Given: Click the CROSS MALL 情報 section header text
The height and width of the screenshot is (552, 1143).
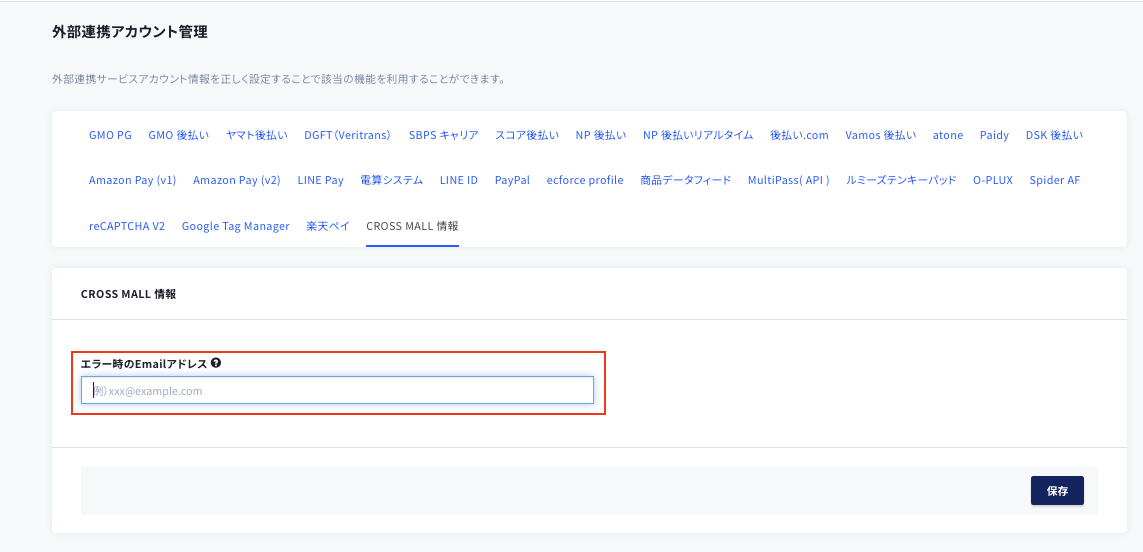Looking at the screenshot, I should coord(128,295).
